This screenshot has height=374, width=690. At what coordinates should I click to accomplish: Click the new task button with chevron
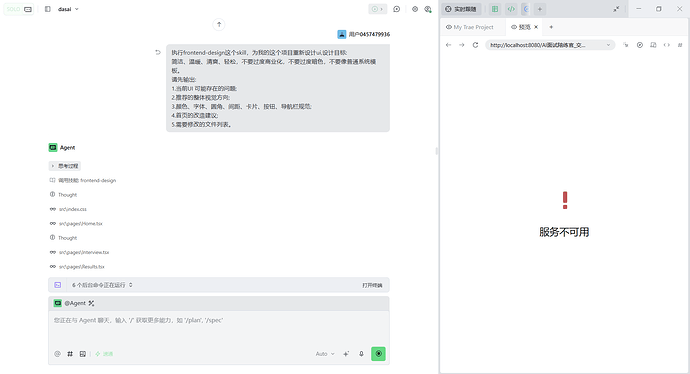[378, 9]
